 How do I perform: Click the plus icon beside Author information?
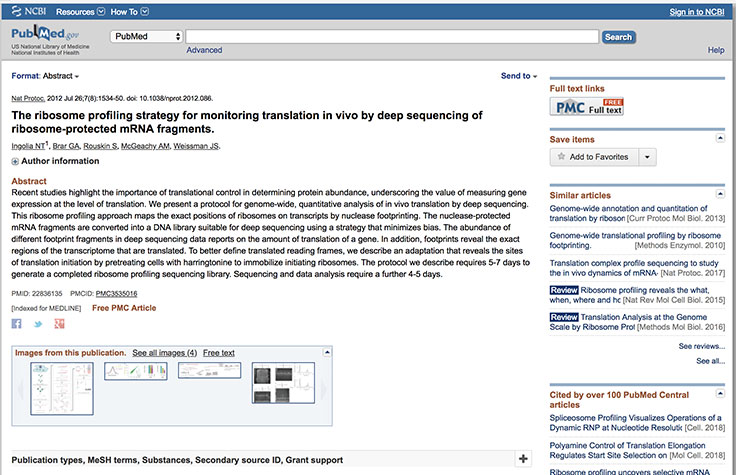point(15,161)
